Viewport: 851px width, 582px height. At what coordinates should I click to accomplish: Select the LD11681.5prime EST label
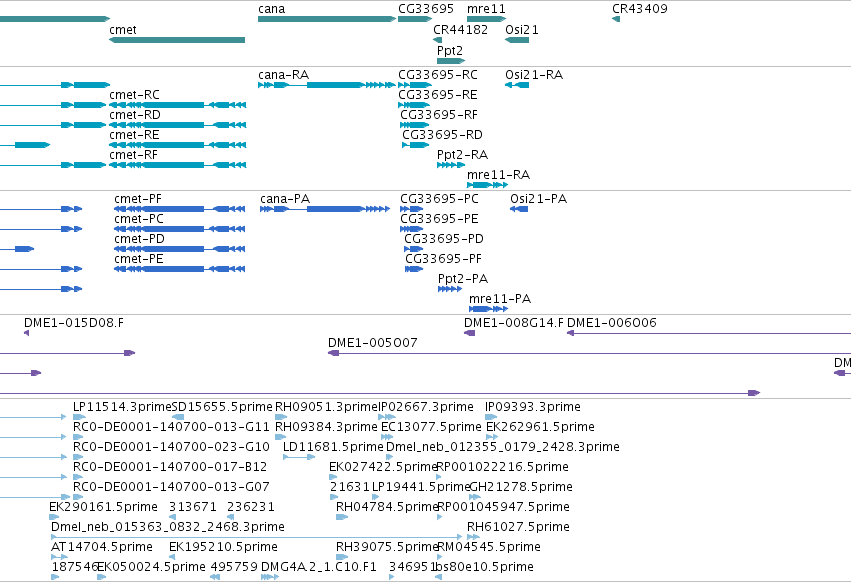tap(333, 447)
